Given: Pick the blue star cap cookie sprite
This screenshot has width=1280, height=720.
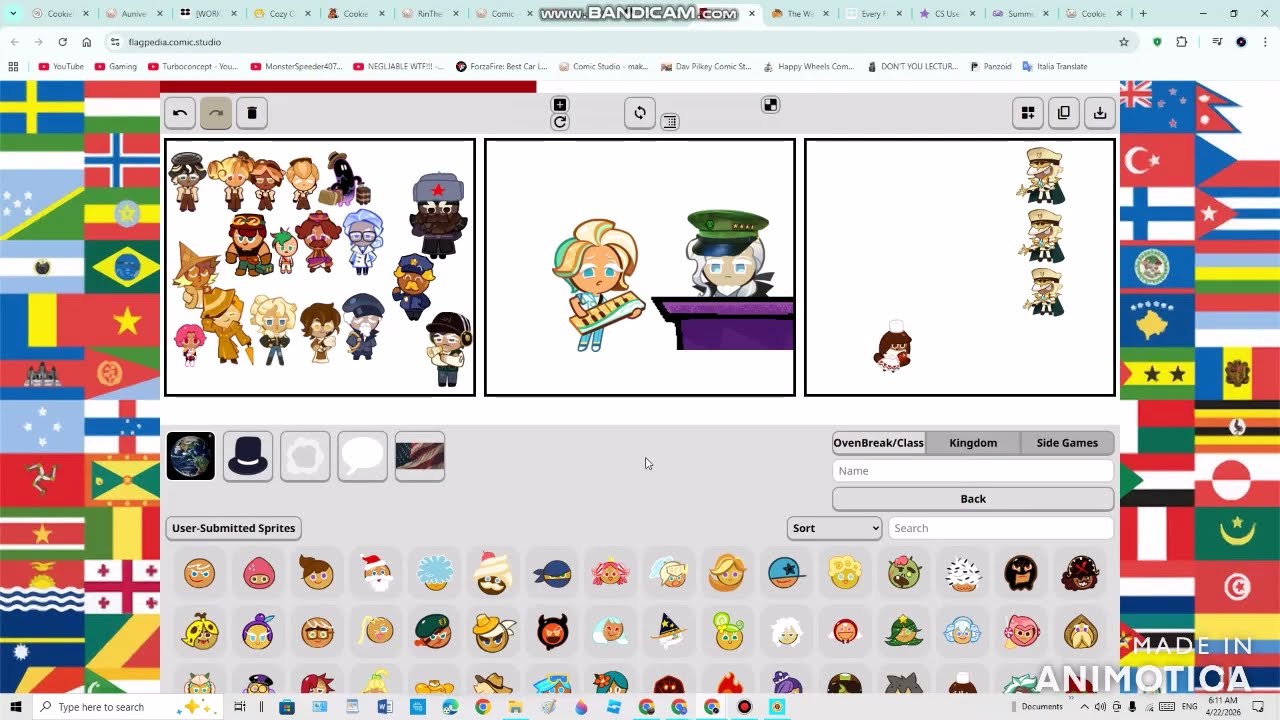Looking at the screenshot, I should point(787,573).
